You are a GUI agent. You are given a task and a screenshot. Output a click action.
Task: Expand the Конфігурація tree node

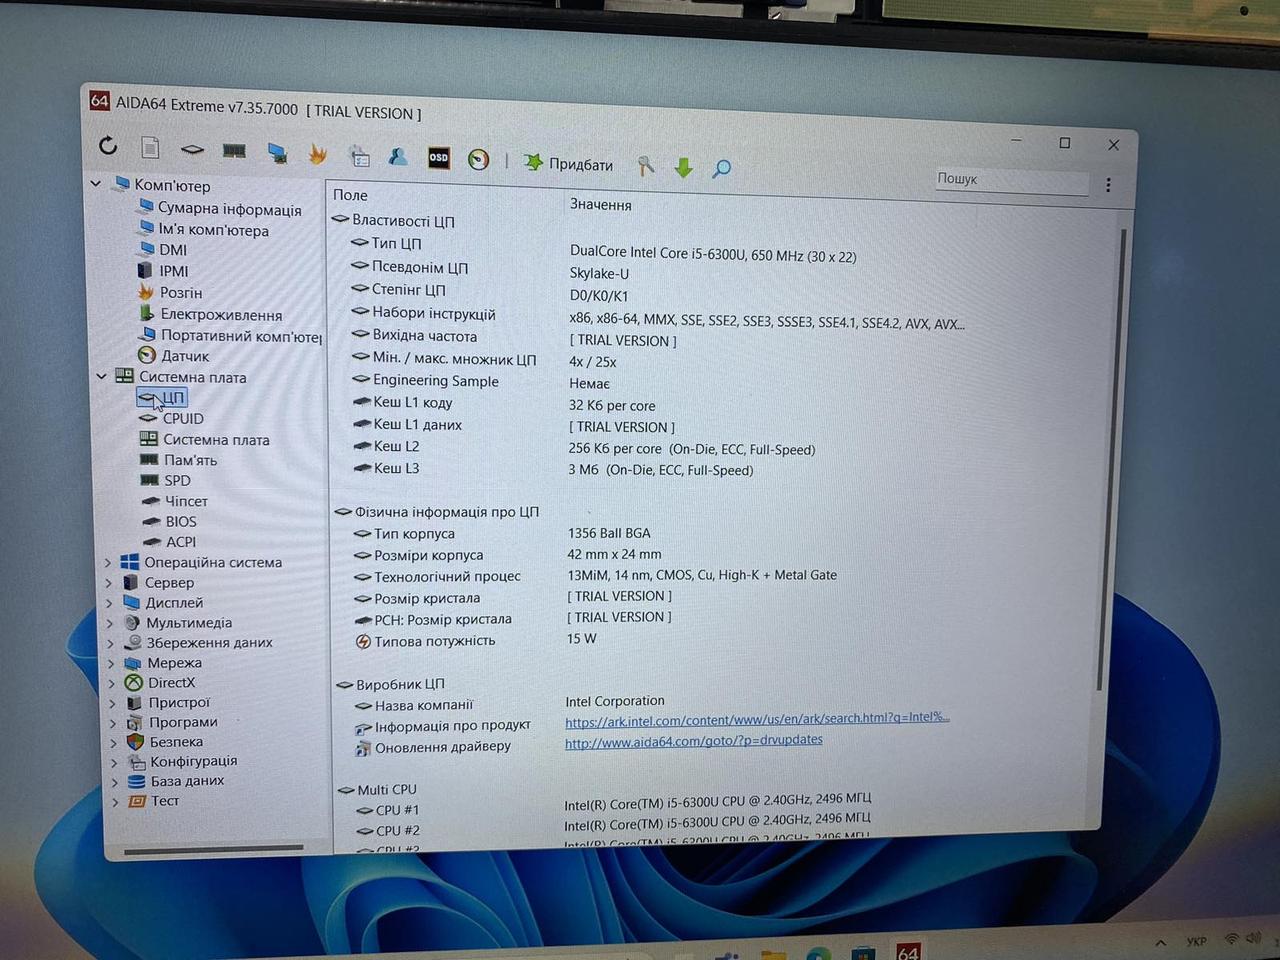[114, 761]
